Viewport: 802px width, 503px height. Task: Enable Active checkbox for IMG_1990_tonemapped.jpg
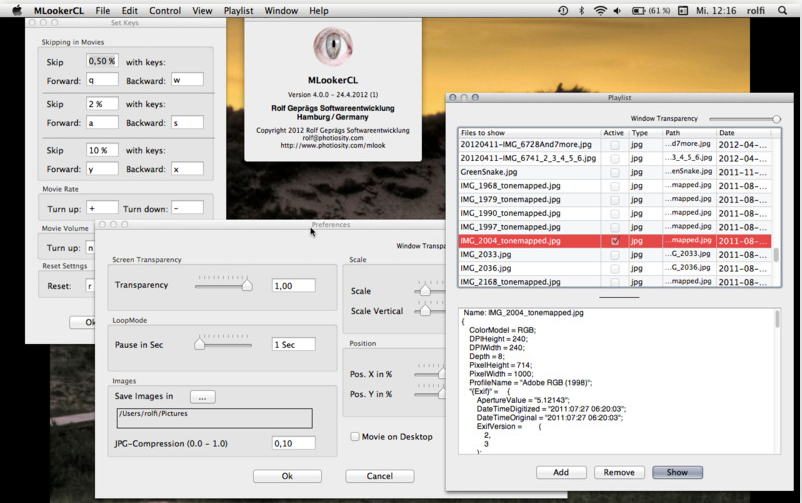(615, 214)
